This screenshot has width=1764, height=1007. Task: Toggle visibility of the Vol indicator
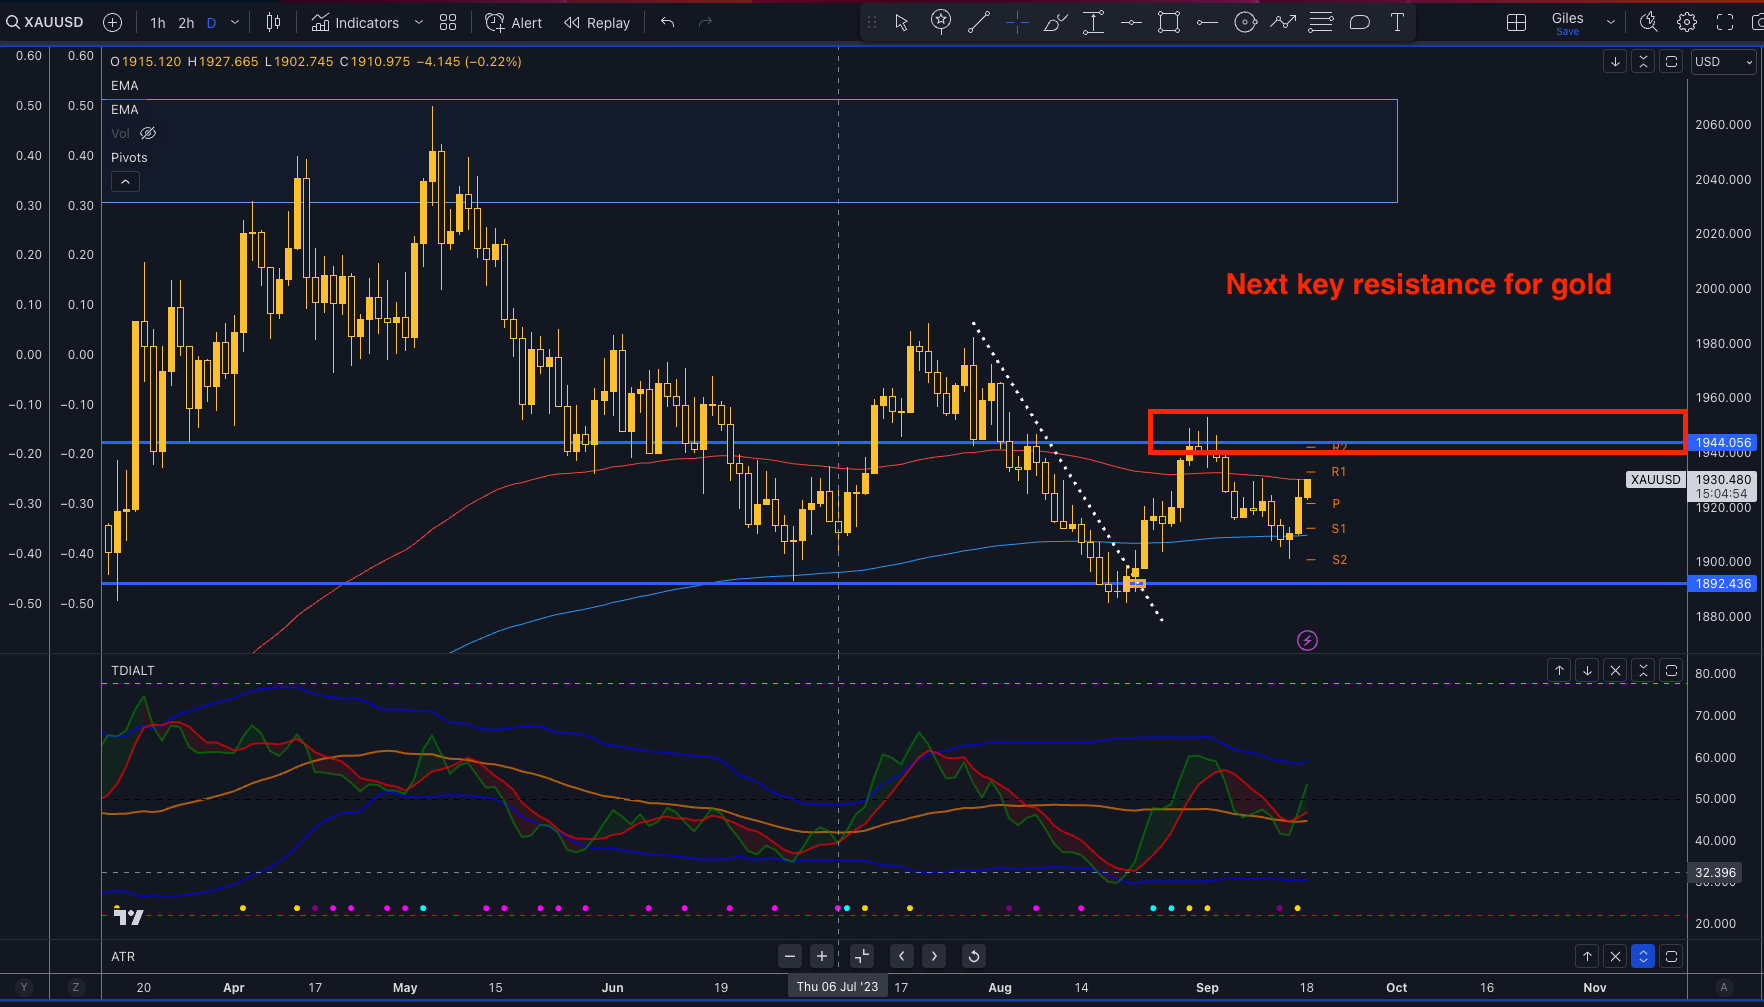point(148,133)
